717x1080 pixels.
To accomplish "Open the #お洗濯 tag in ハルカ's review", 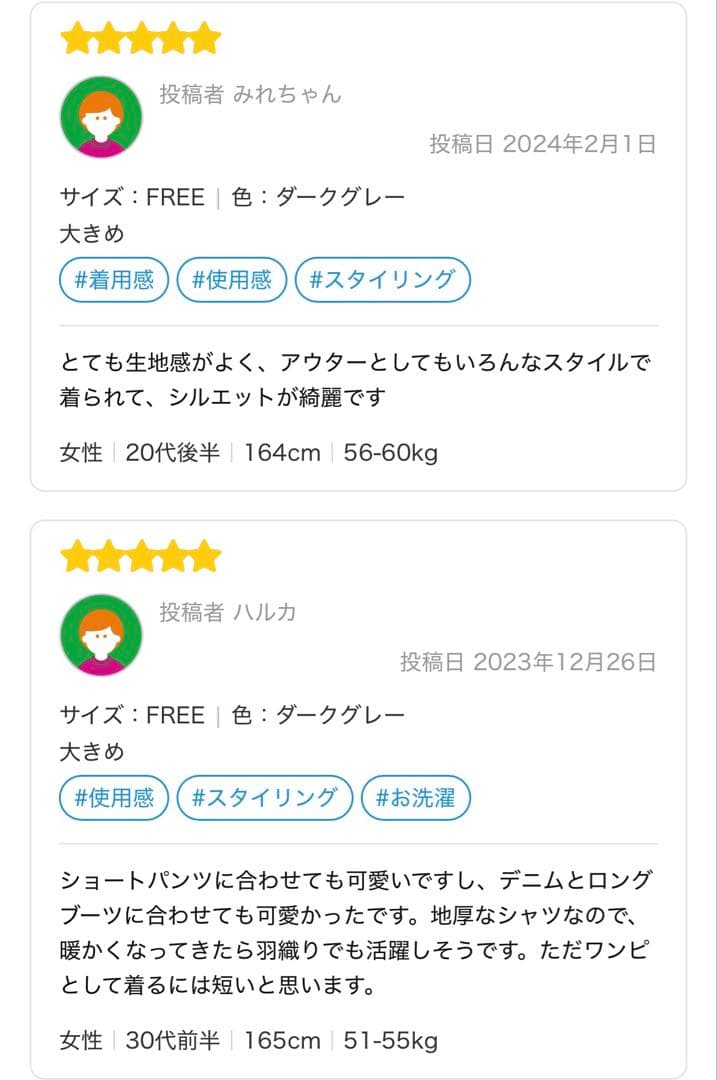I will point(416,798).
